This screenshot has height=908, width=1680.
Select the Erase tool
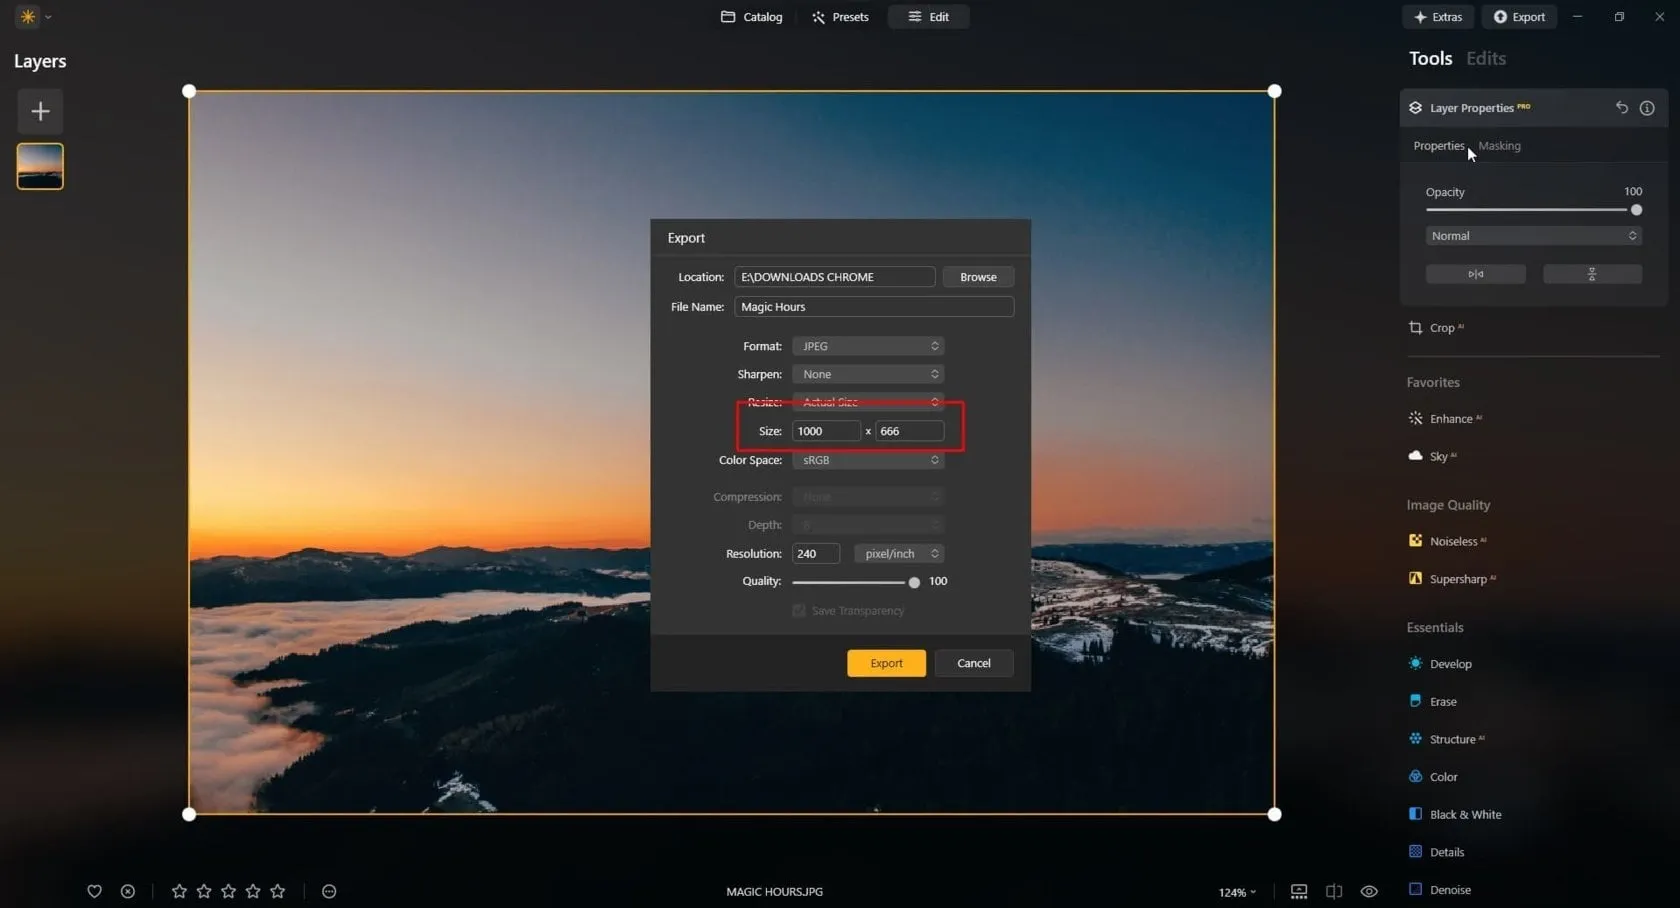pos(1442,701)
